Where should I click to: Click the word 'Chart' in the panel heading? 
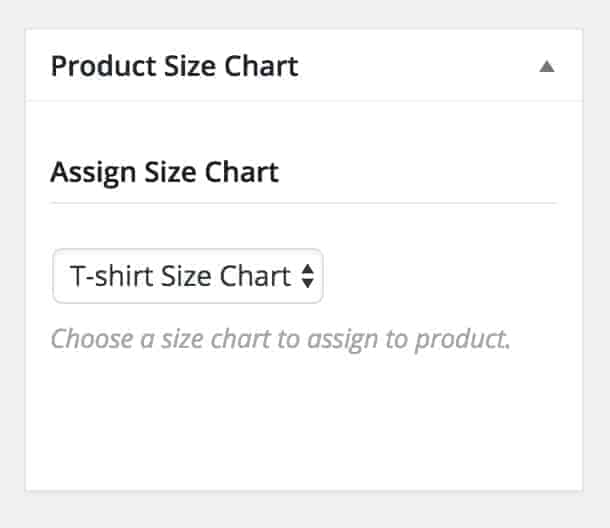(264, 67)
